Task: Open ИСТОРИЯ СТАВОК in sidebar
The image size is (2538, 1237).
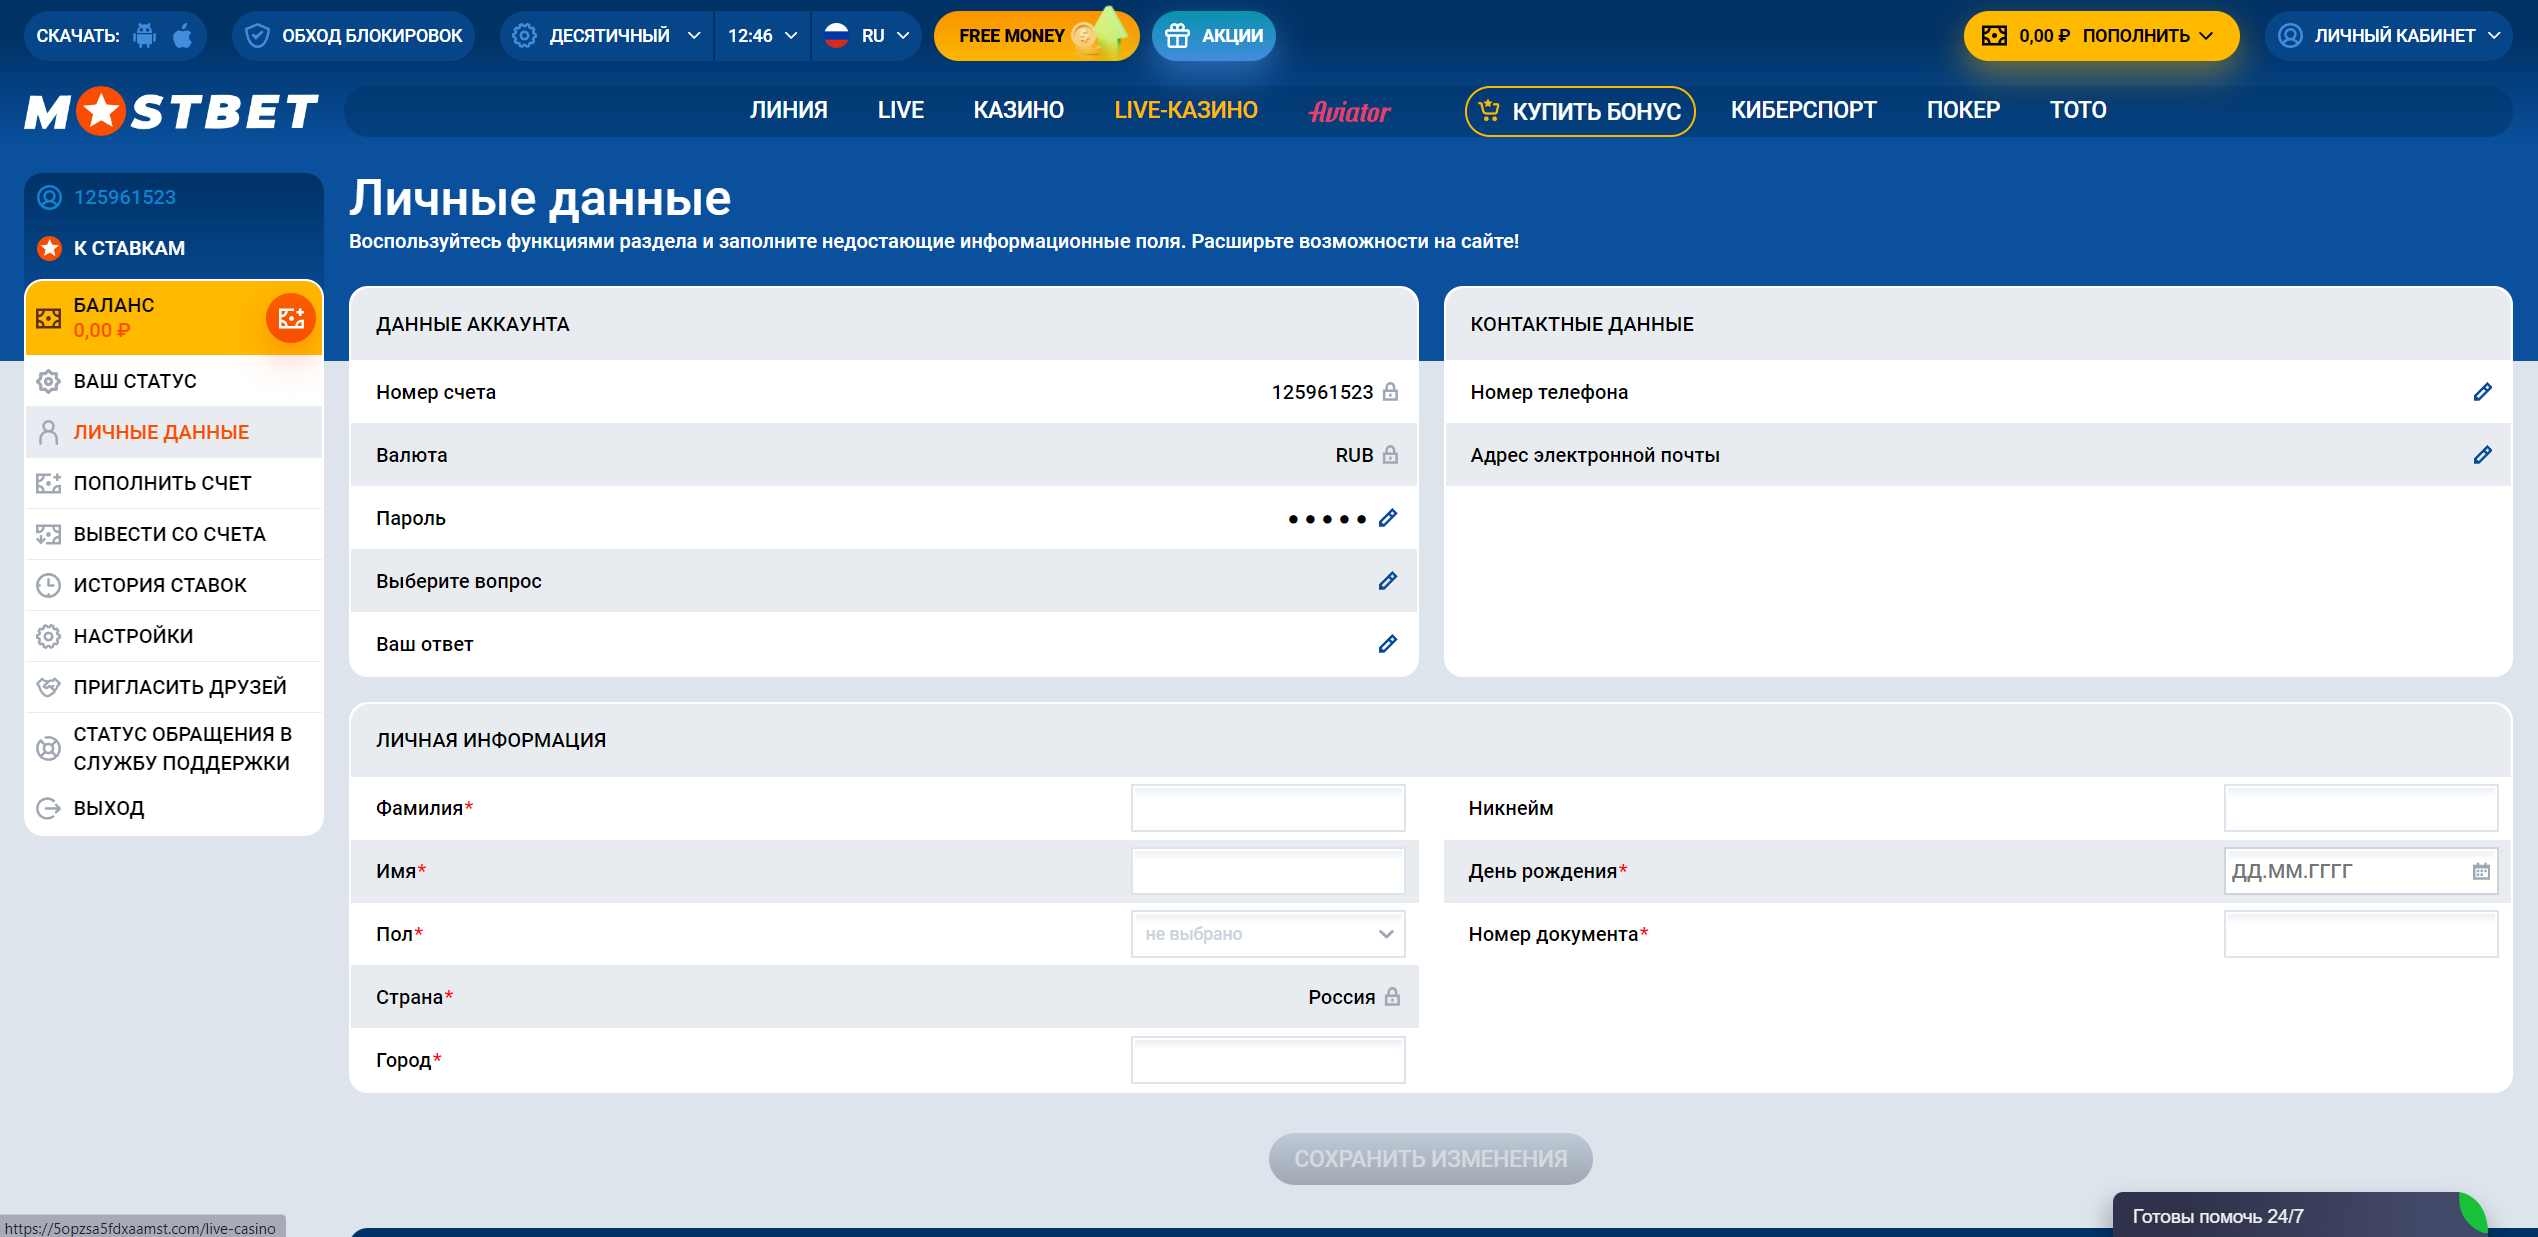Action: [174, 585]
